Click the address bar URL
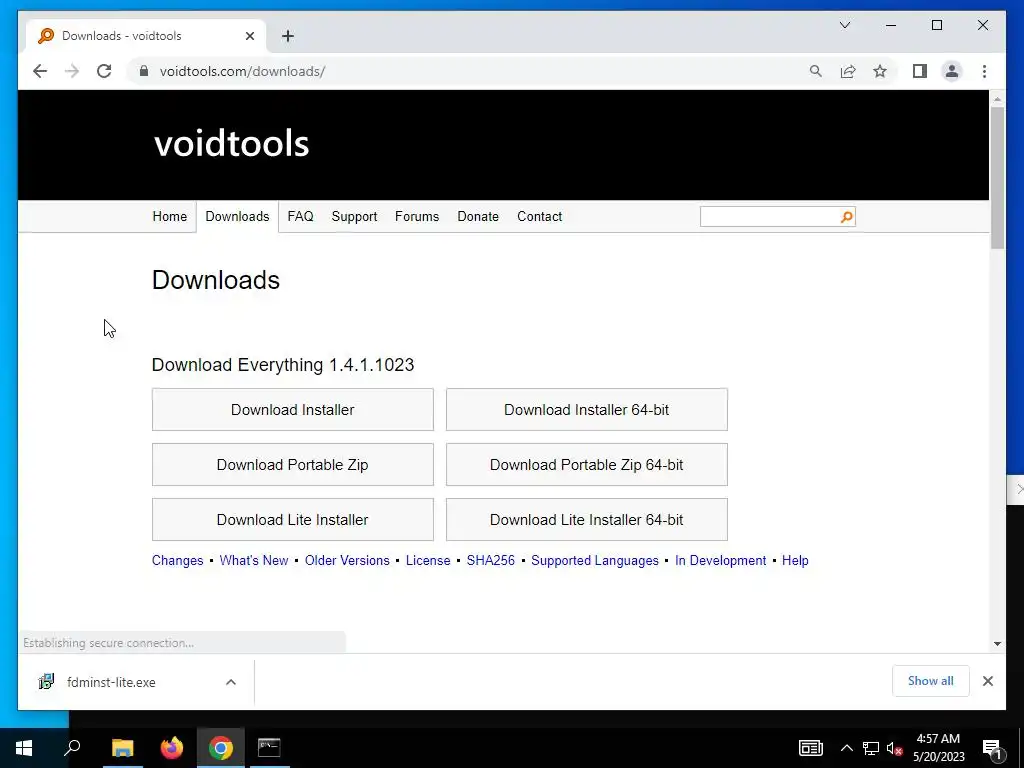1024x768 pixels. [x=242, y=71]
